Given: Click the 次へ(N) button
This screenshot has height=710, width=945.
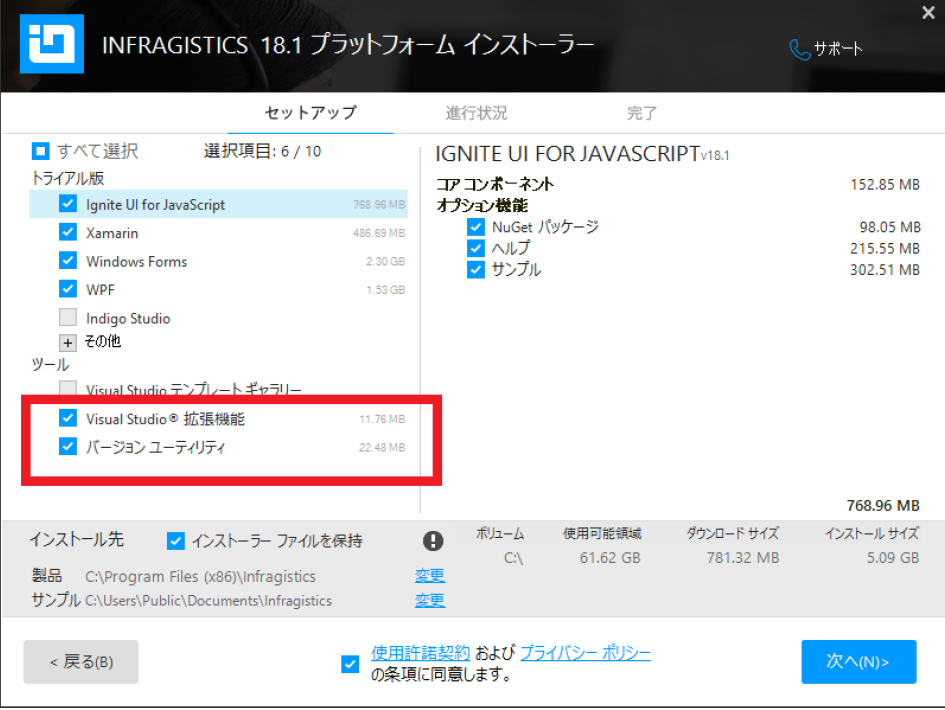Looking at the screenshot, I should pyautogui.click(x=859, y=662).
